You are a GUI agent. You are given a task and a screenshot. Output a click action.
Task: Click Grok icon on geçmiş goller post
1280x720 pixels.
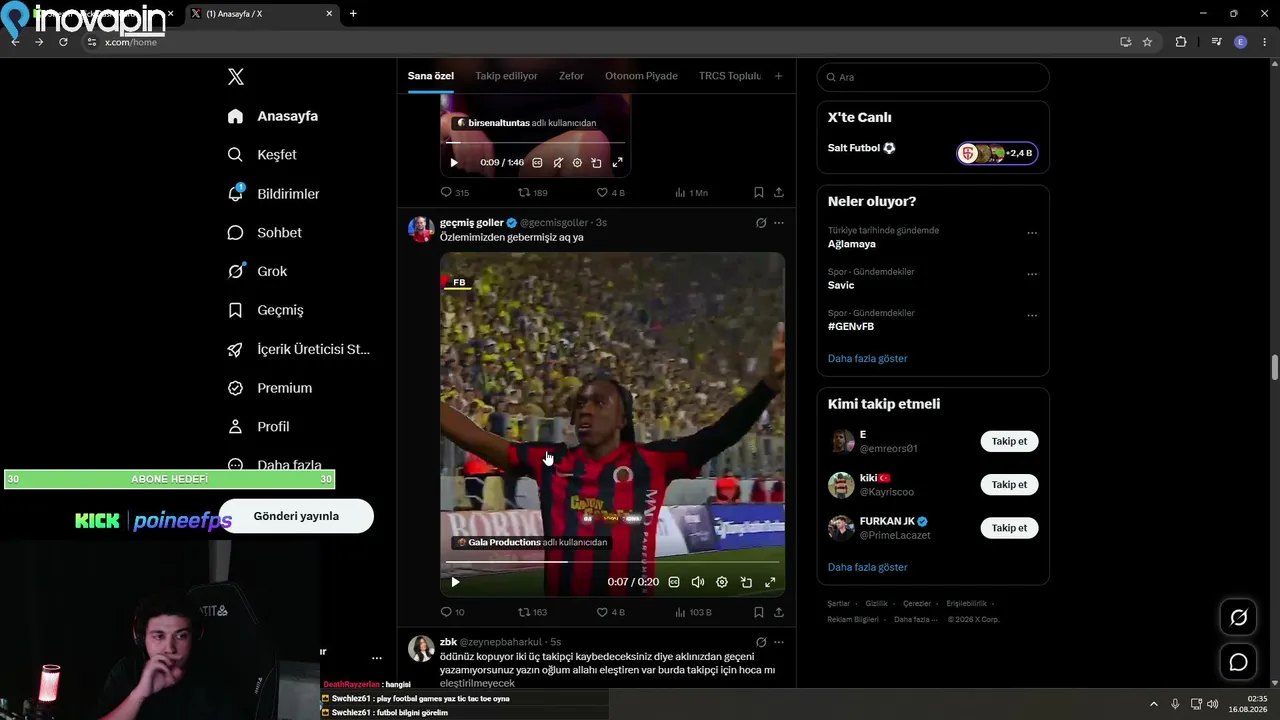coord(761,223)
